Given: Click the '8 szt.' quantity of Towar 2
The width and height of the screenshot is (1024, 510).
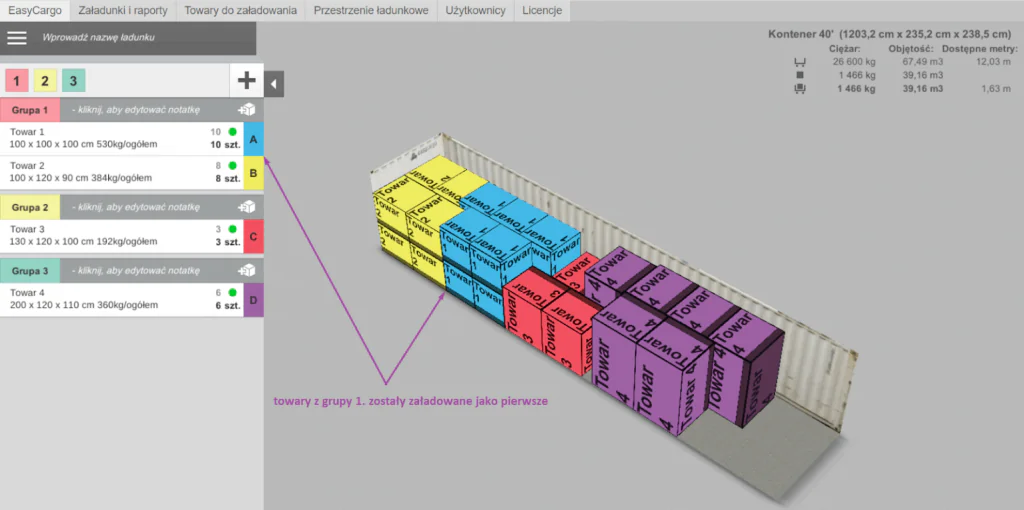Looking at the screenshot, I should tap(228, 178).
